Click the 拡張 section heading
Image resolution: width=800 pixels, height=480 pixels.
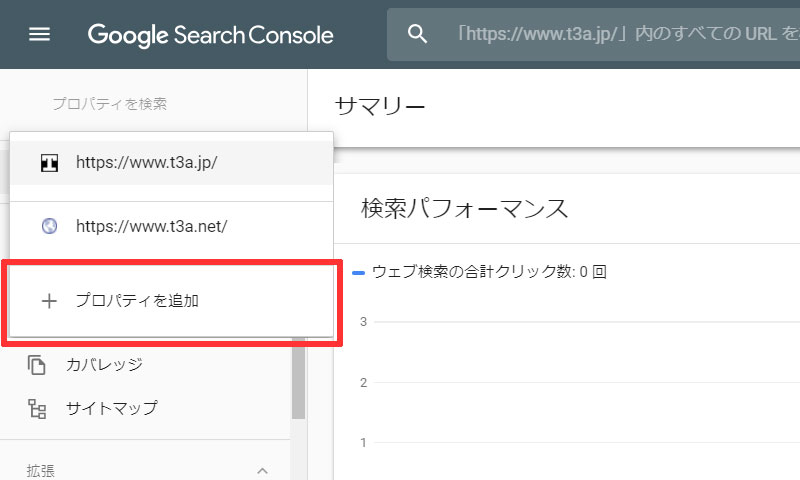(41, 470)
